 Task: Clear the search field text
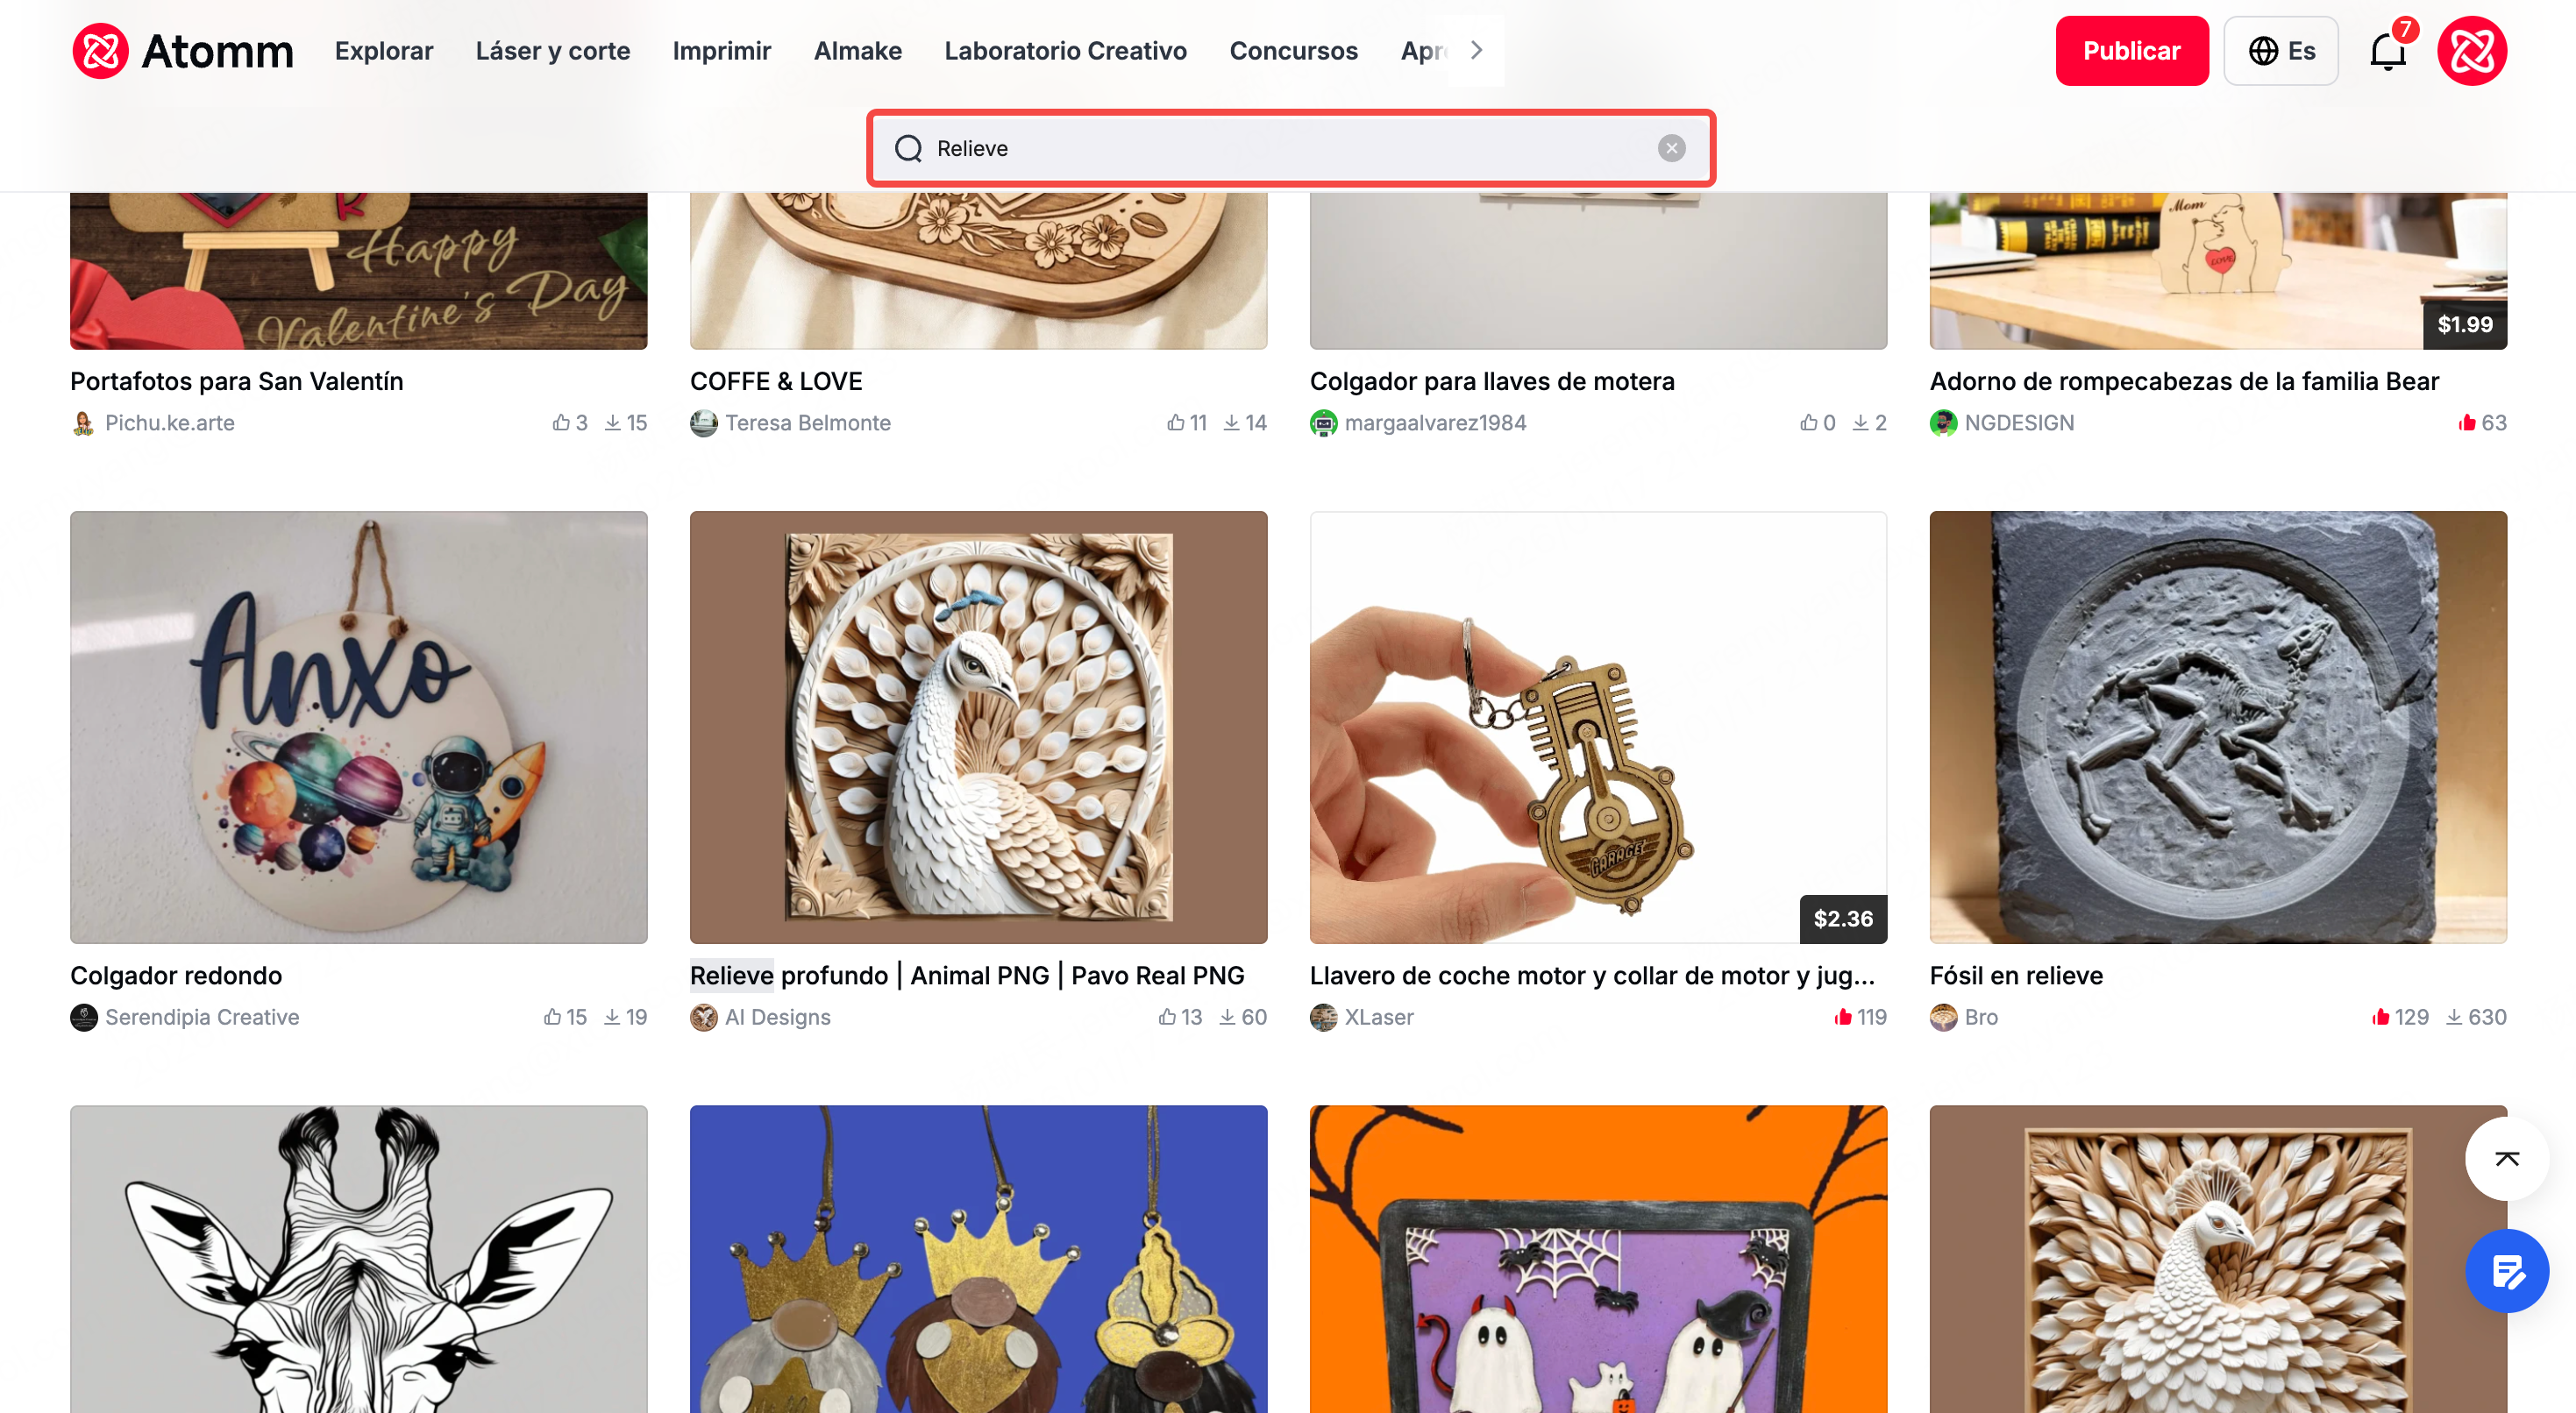coord(1671,148)
